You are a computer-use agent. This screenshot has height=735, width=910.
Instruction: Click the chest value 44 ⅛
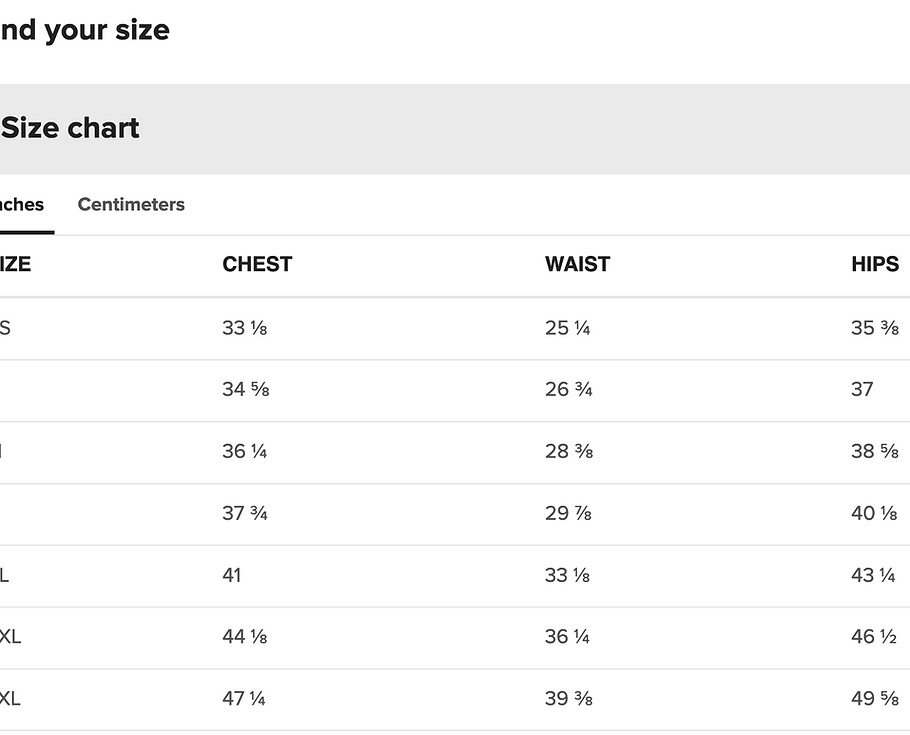[244, 637]
